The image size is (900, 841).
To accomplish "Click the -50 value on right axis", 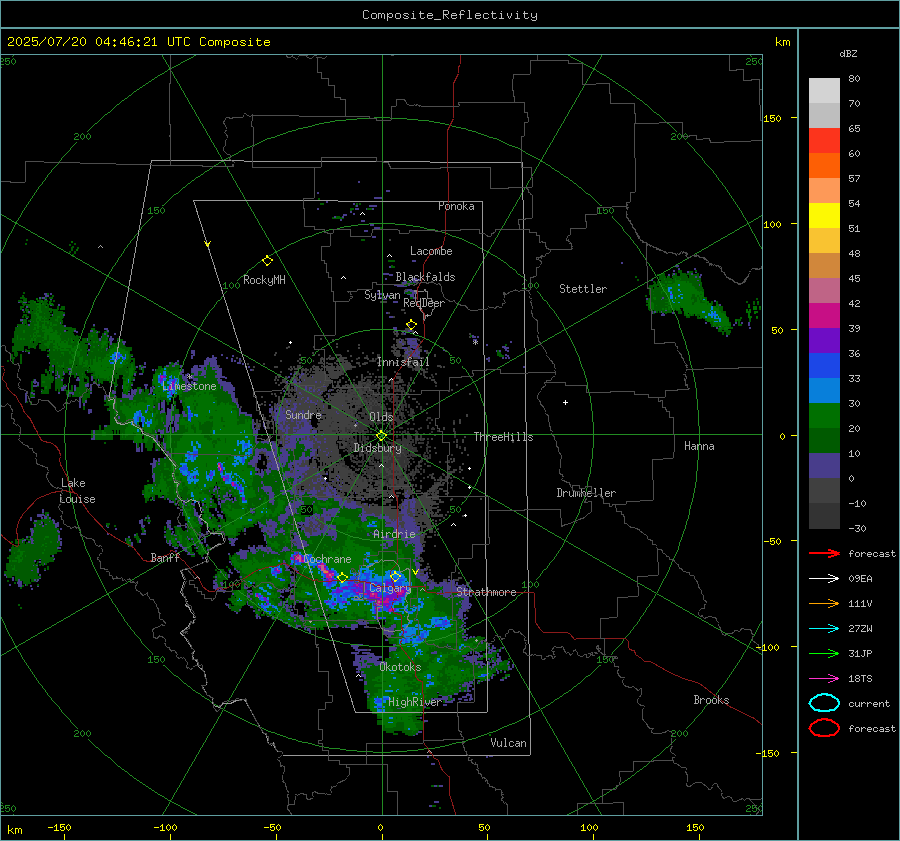I will (x=772, y=541).
